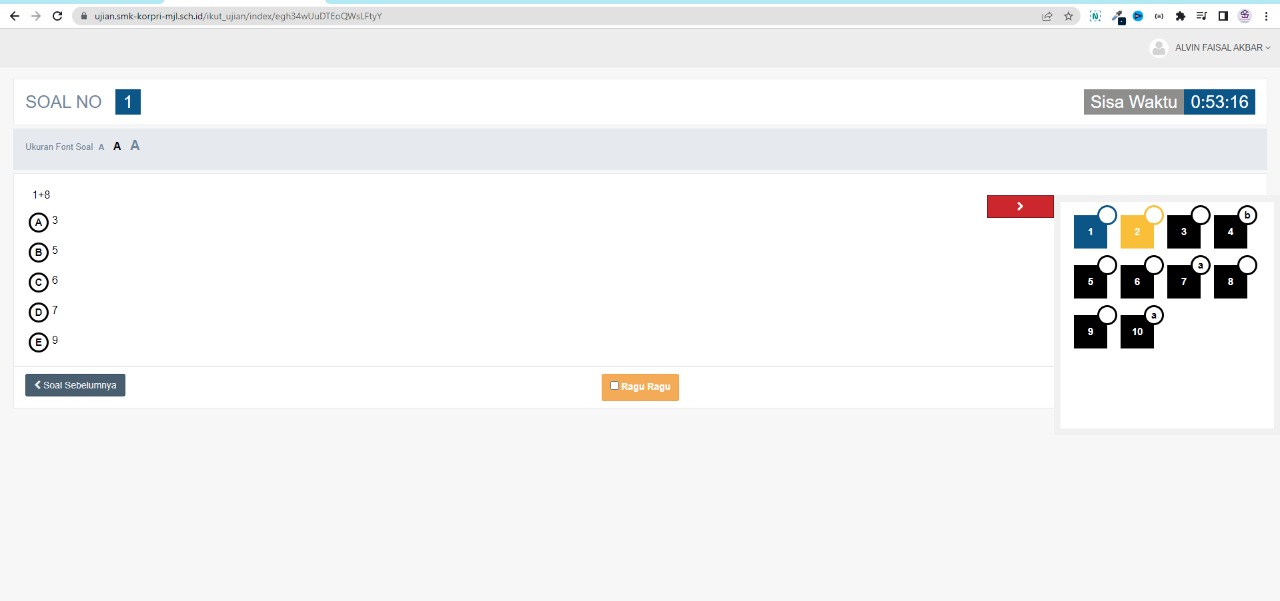Set question font to the largest A size
Image resolution: width=1280 pixels, height=601 pixels.
[135, 146]
